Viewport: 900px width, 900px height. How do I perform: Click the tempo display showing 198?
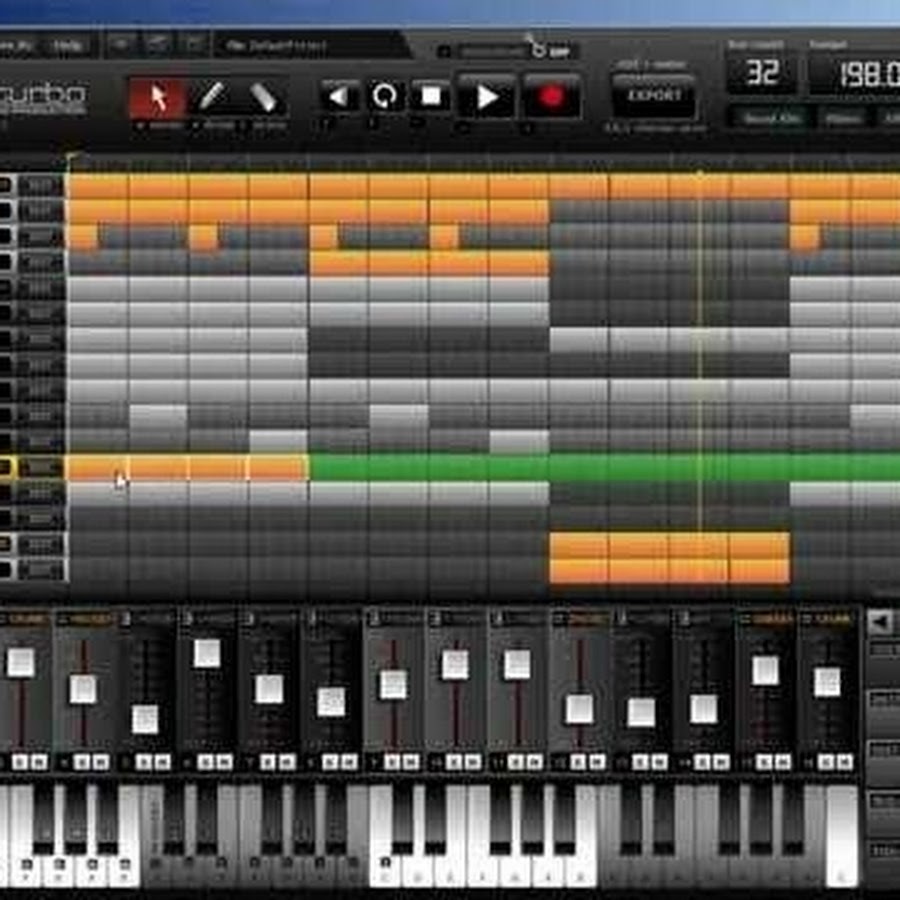[855, 75]
